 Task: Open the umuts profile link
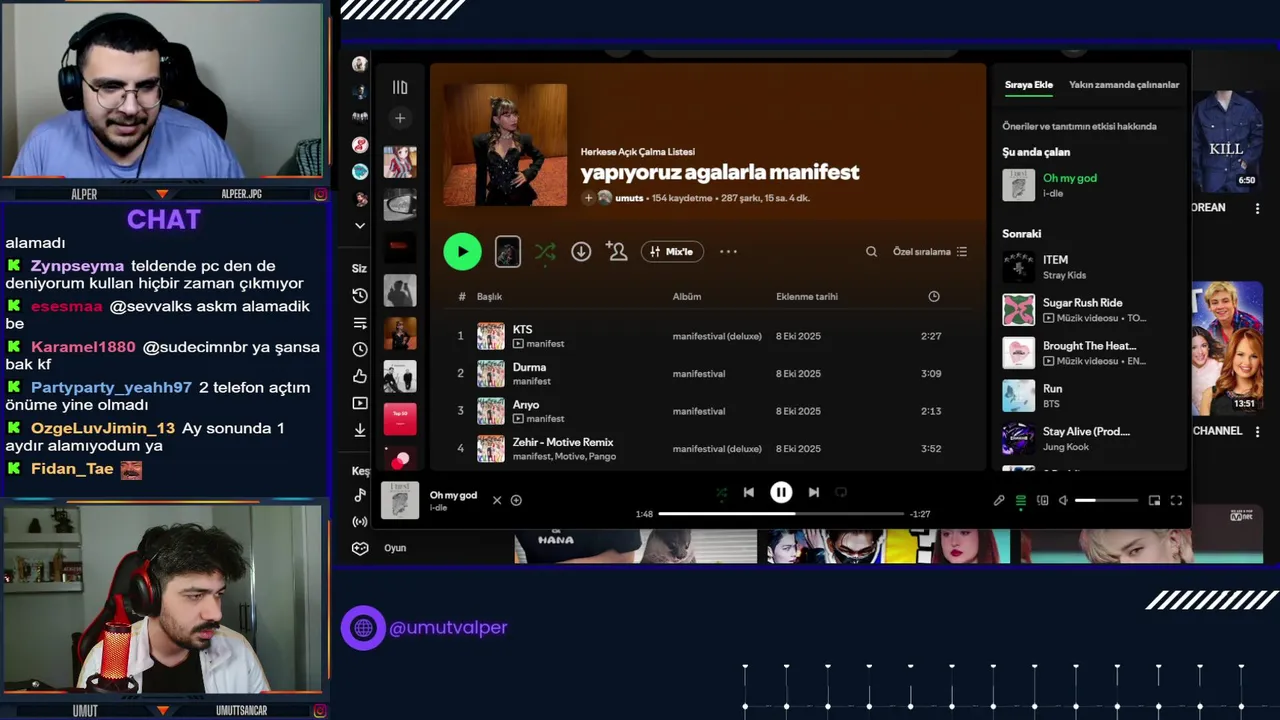[629, 198]
